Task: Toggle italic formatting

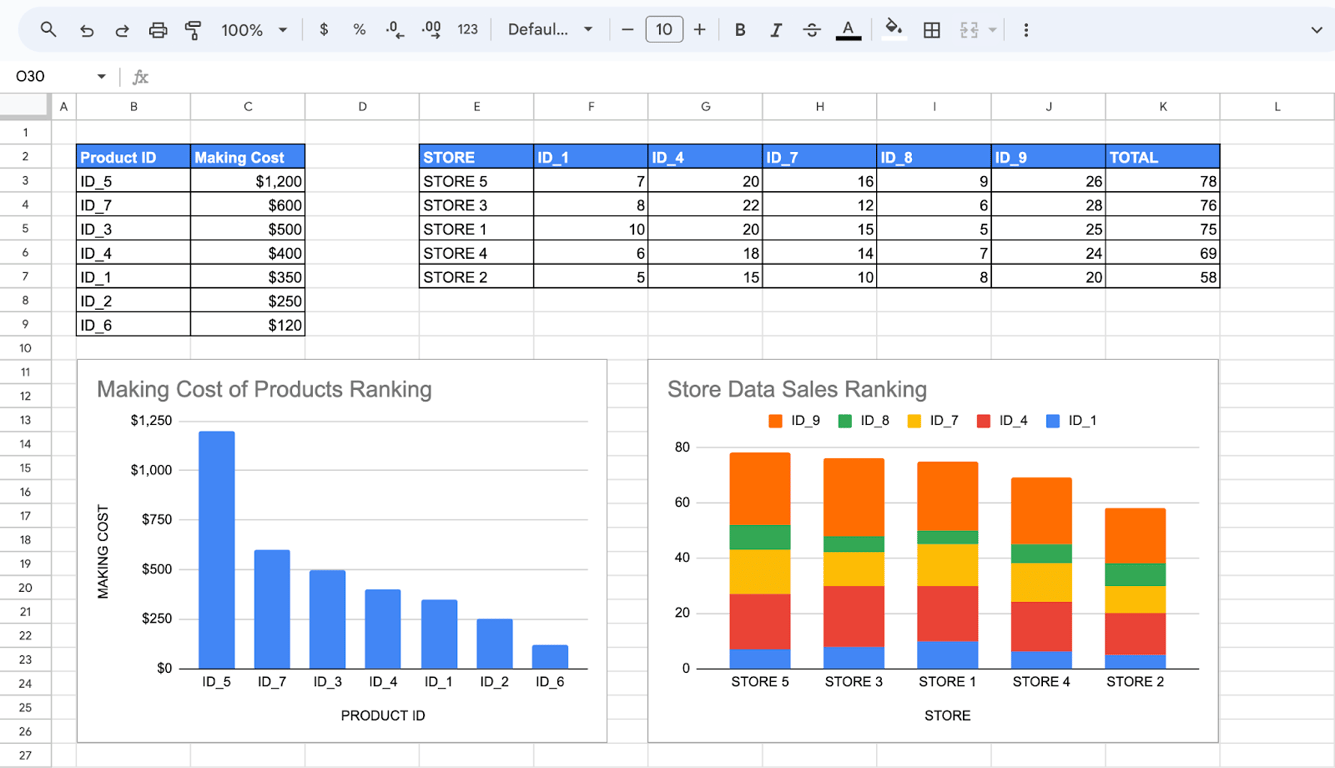Action: (x=776, y=30)
